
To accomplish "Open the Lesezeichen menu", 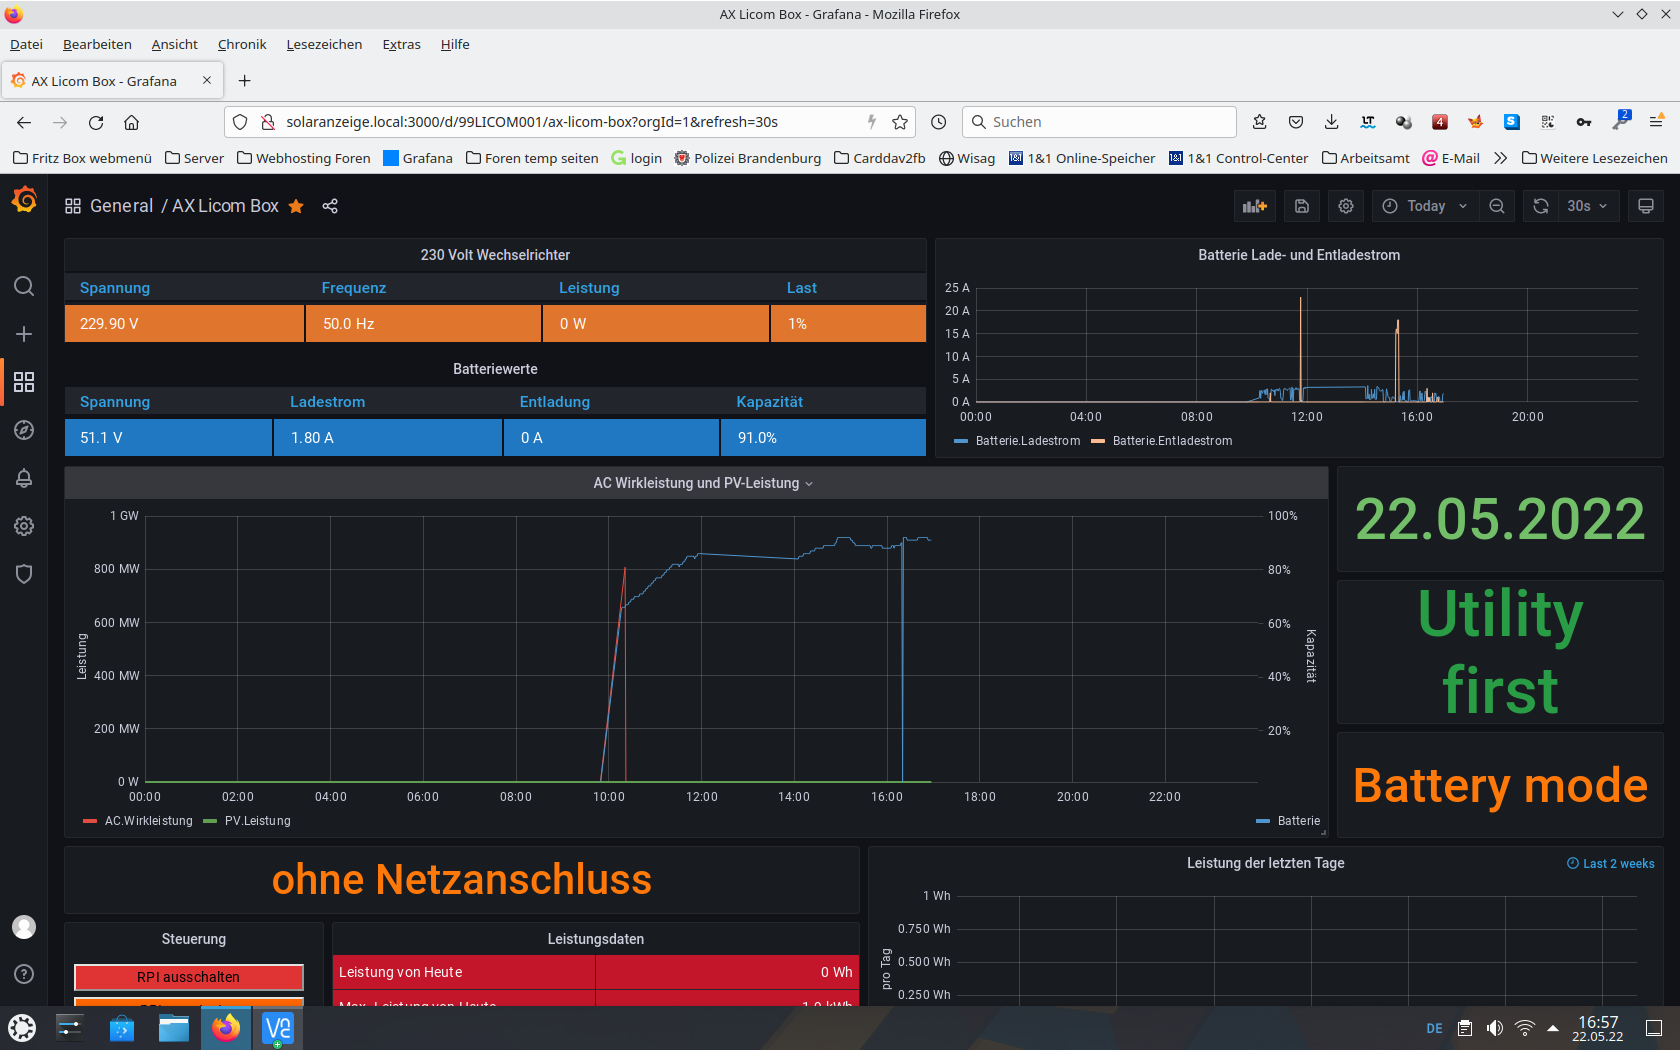I will [324, 44].
